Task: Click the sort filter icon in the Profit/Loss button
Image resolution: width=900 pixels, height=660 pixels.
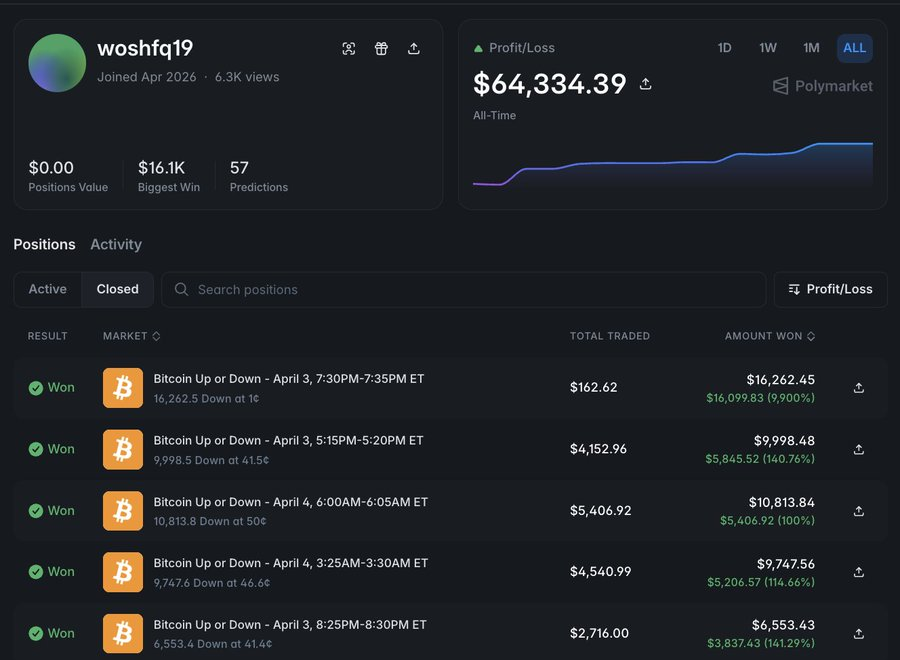Action: click(794, 289)
